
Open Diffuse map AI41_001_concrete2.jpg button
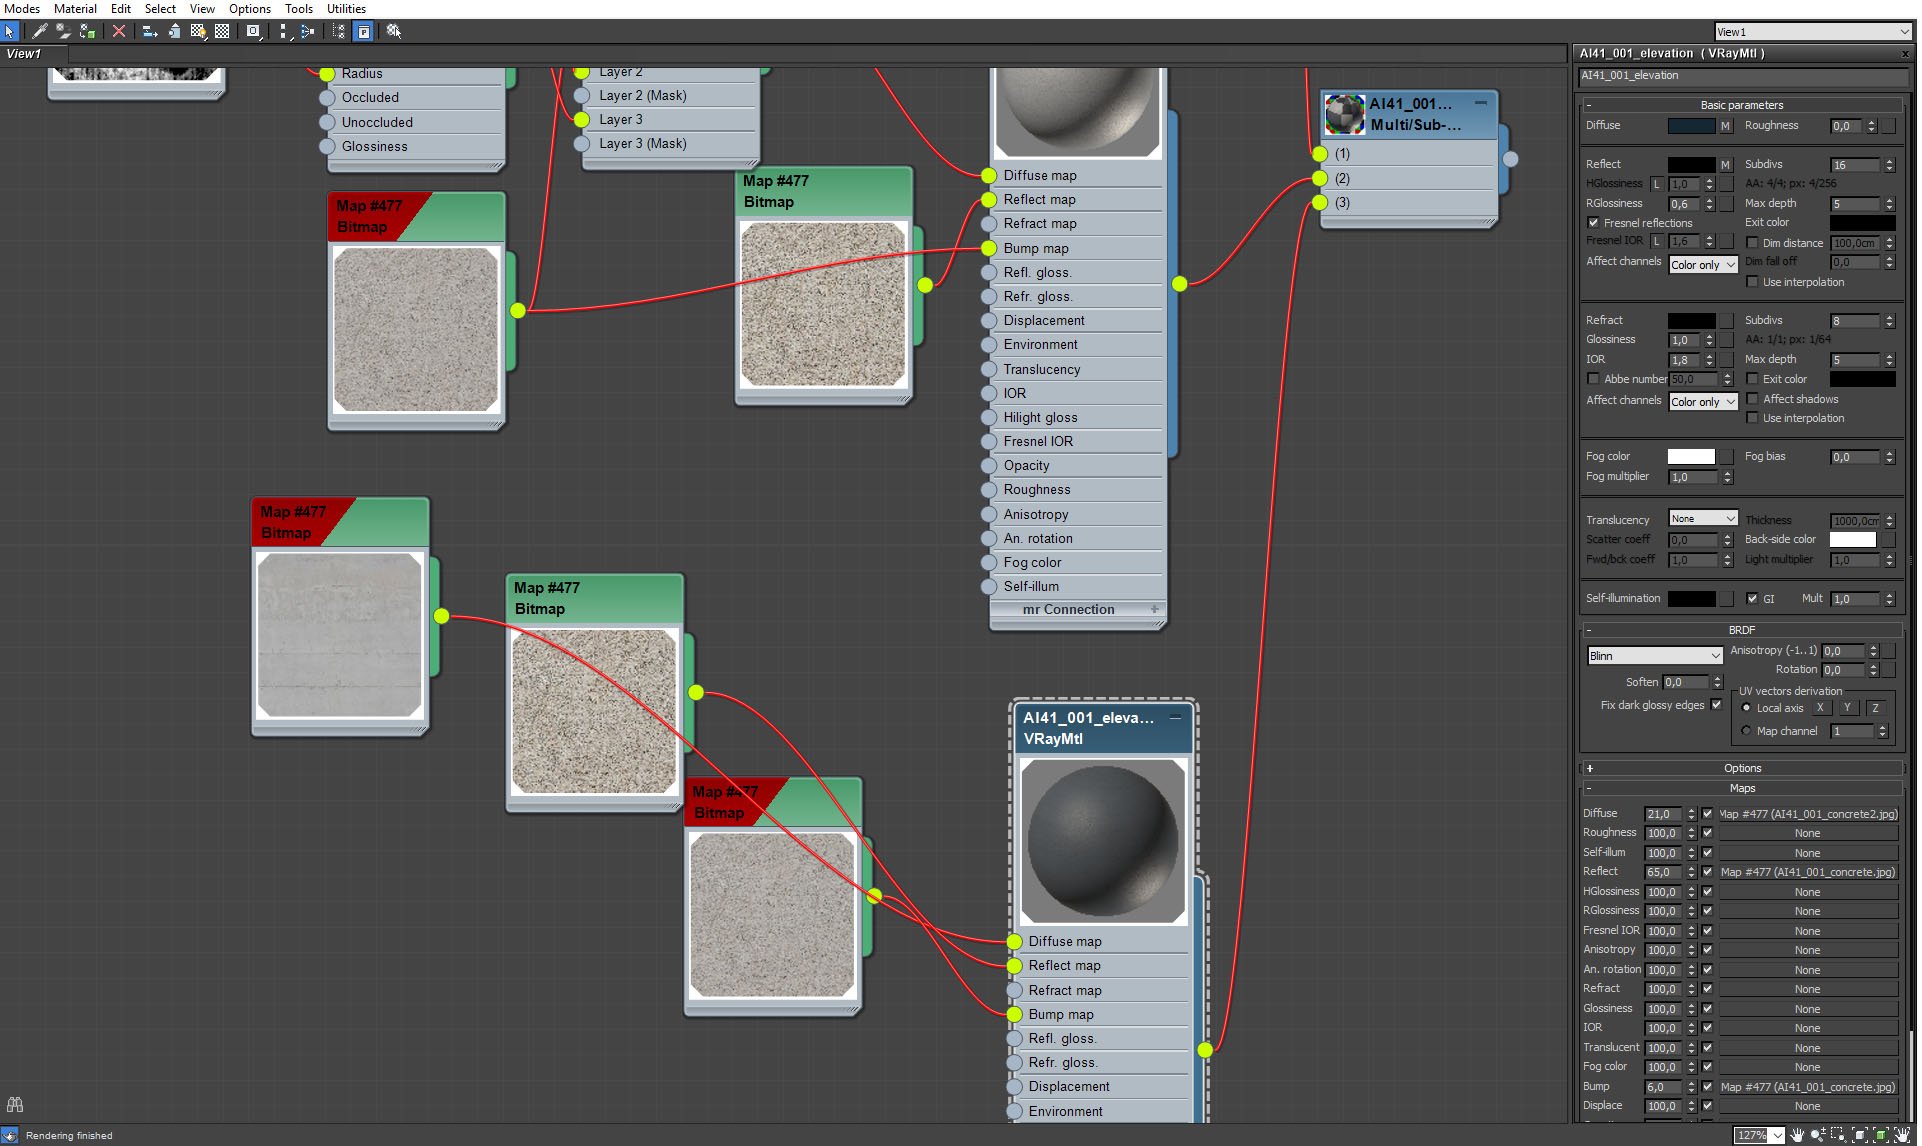tap(1808, 814)
